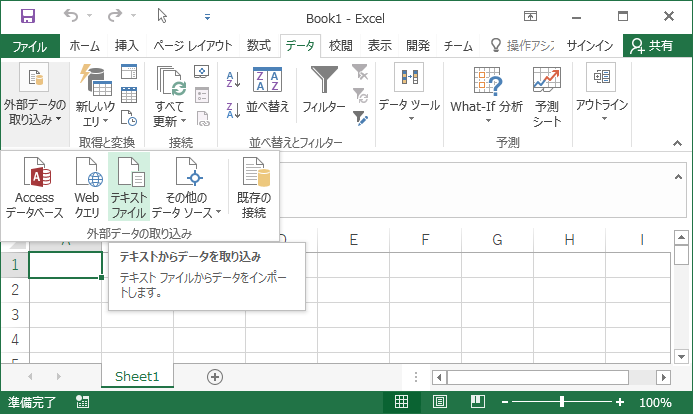Collapse the formula bar chevron
The width and height of the screenshot is (693, 414).
coord(678,177)
